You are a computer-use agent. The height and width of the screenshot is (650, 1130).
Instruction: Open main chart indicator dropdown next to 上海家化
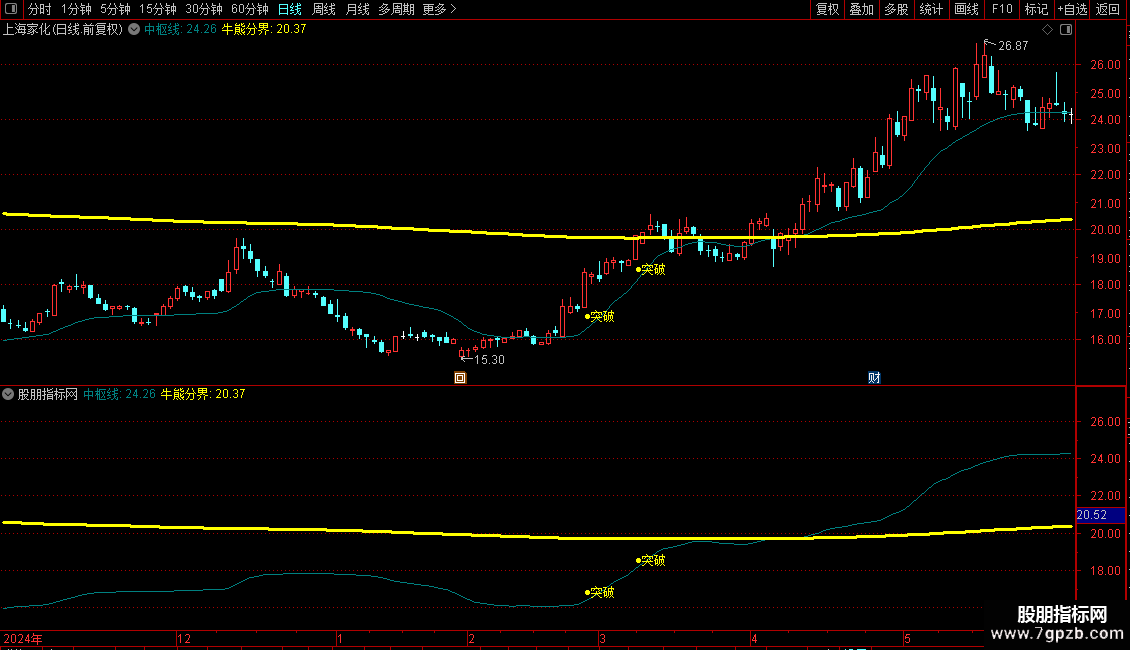click(x=134, y=29)
